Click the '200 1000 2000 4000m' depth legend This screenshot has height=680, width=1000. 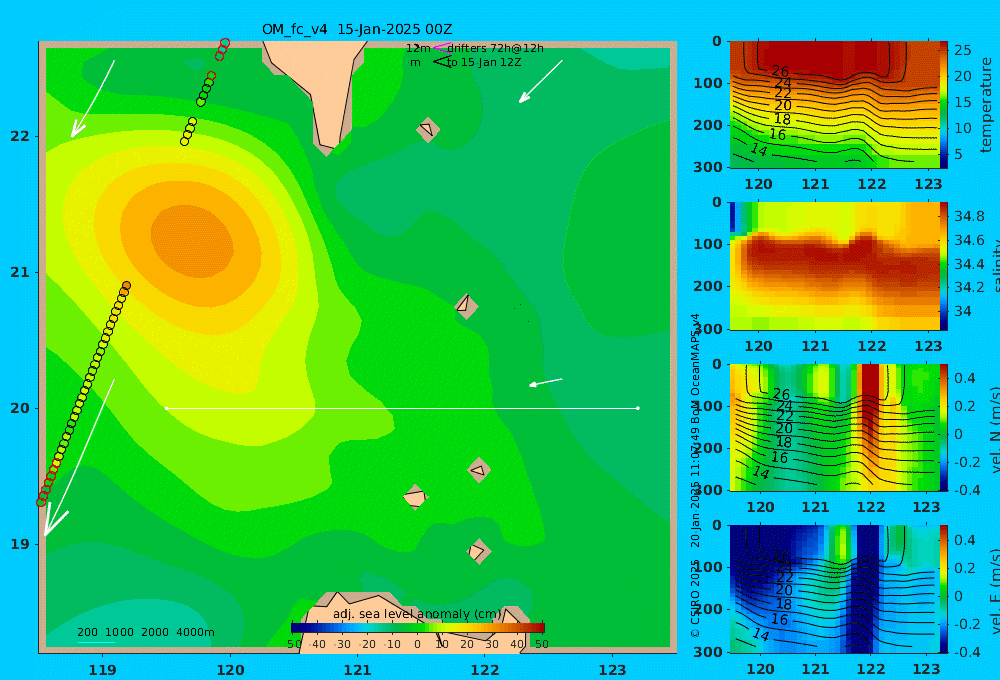pos(145,632)
